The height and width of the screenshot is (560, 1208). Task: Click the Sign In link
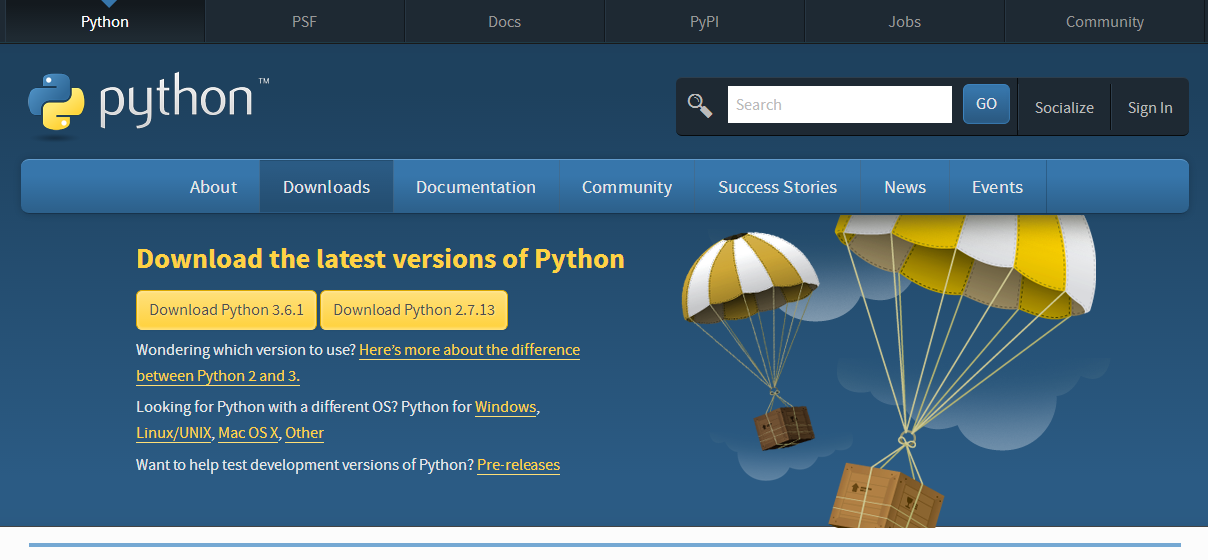[x=1150, y=108]
